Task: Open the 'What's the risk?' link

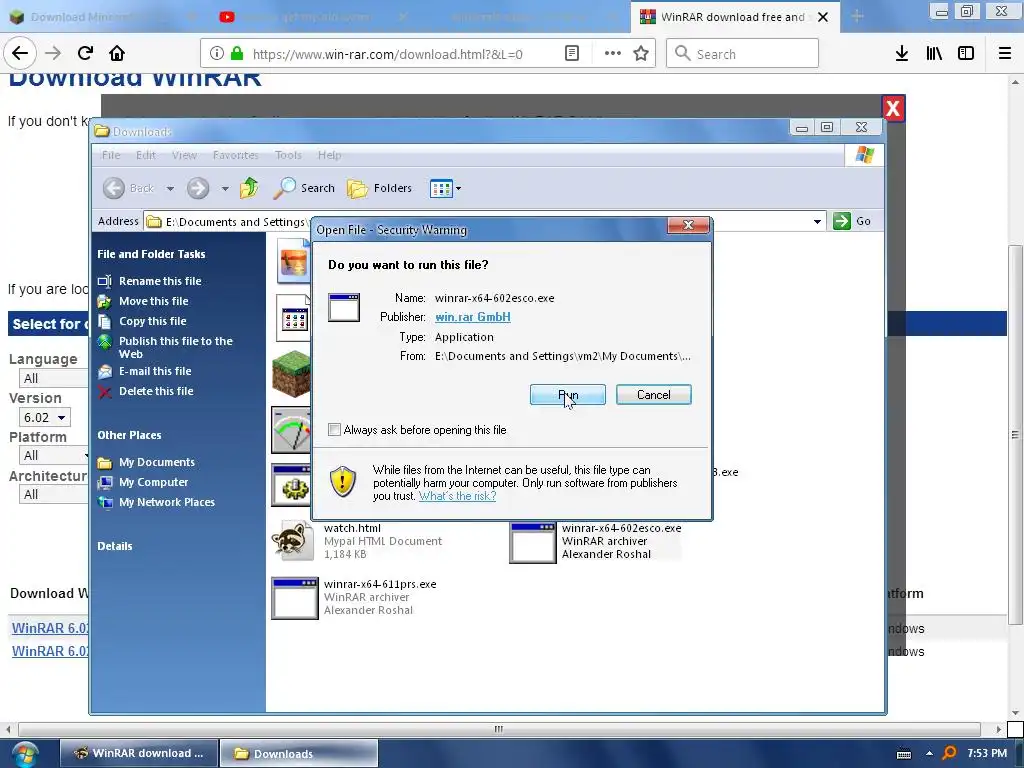Action: [x=457, y=496]
